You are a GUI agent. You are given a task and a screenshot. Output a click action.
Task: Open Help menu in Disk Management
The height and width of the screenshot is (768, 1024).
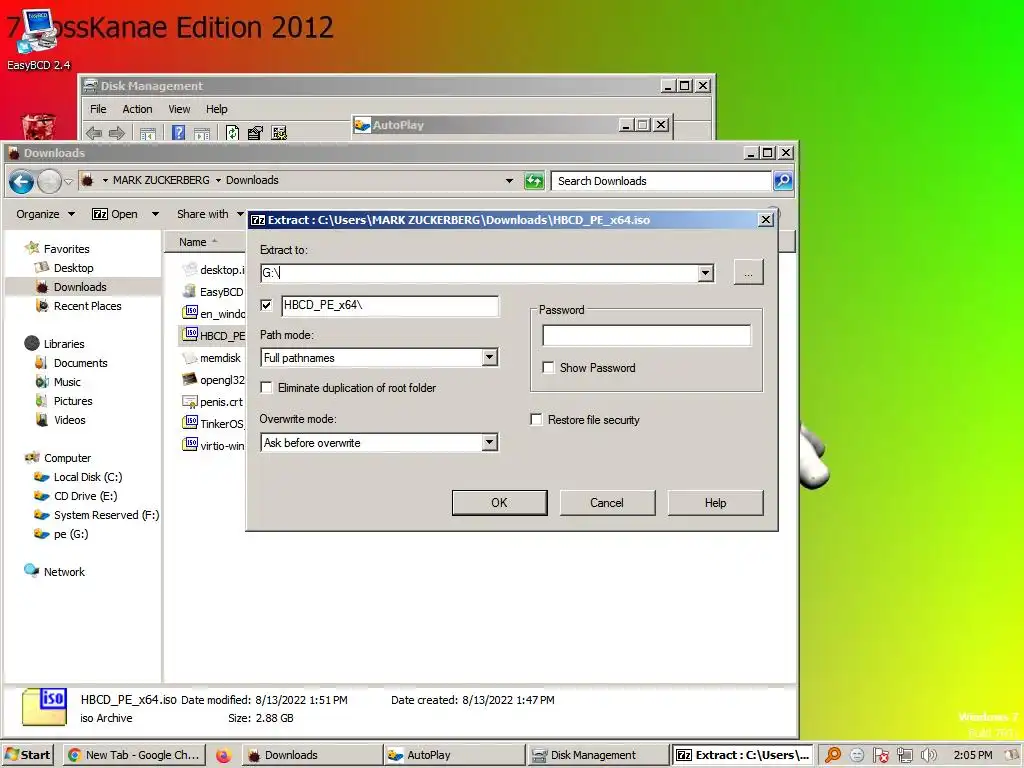[217, 109]
